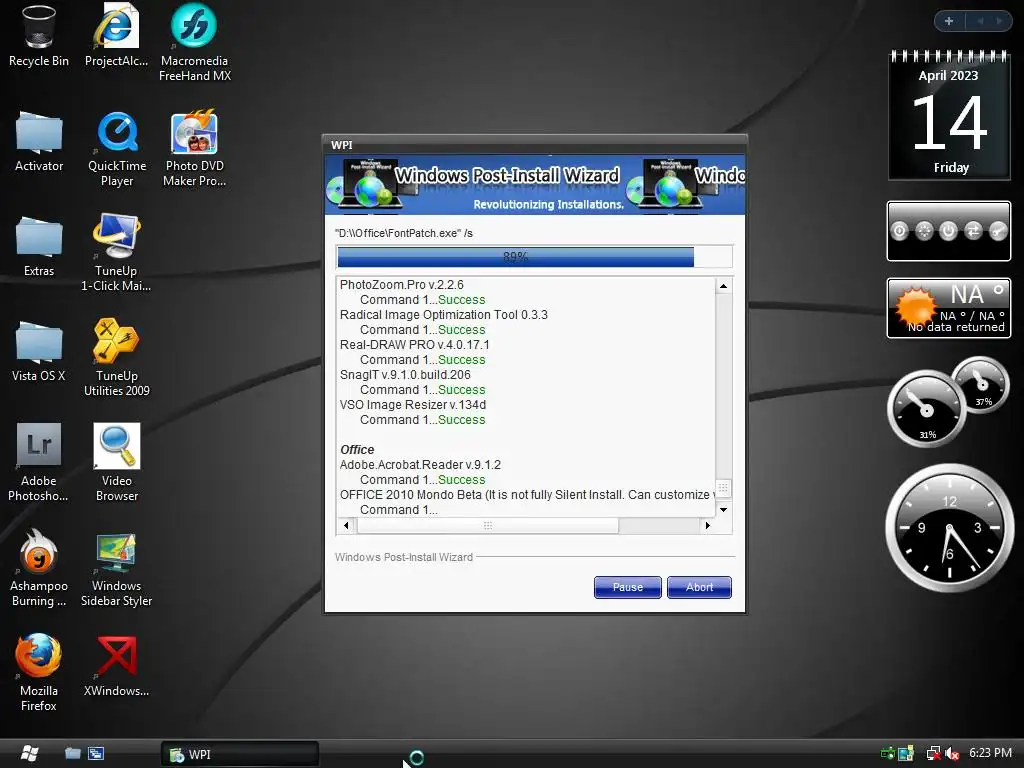Click the Office category heading in log
Screen dimensions: 1024x768
coord(357,450)
